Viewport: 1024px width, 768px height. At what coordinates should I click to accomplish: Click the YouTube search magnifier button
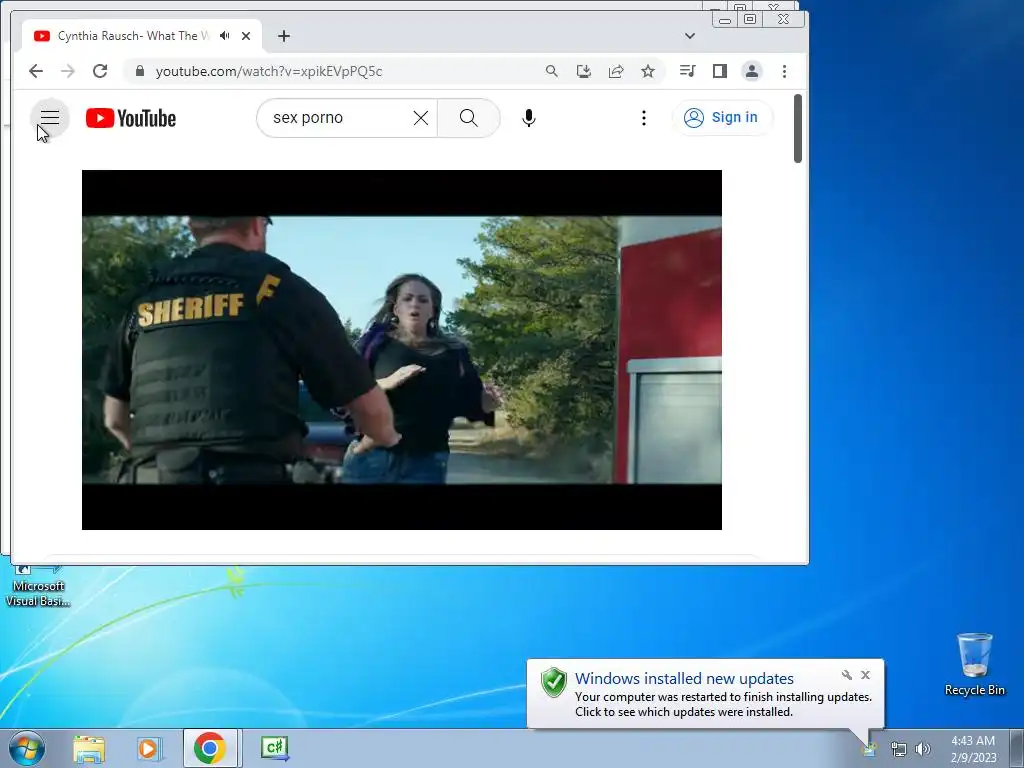[468, 118]
